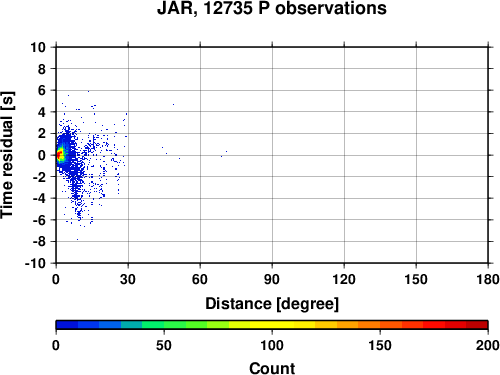
Task: Click the y-axis tick label '-8'
Action: click(x=39, y=241)
